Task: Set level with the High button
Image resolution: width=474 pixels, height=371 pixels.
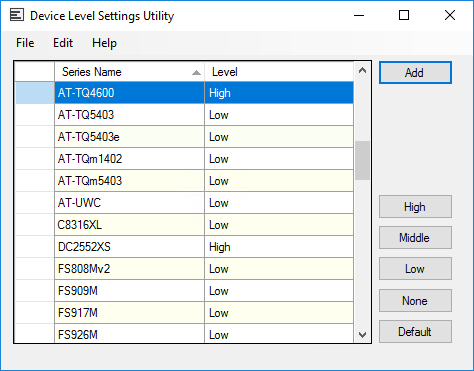Action: (415, 207)
